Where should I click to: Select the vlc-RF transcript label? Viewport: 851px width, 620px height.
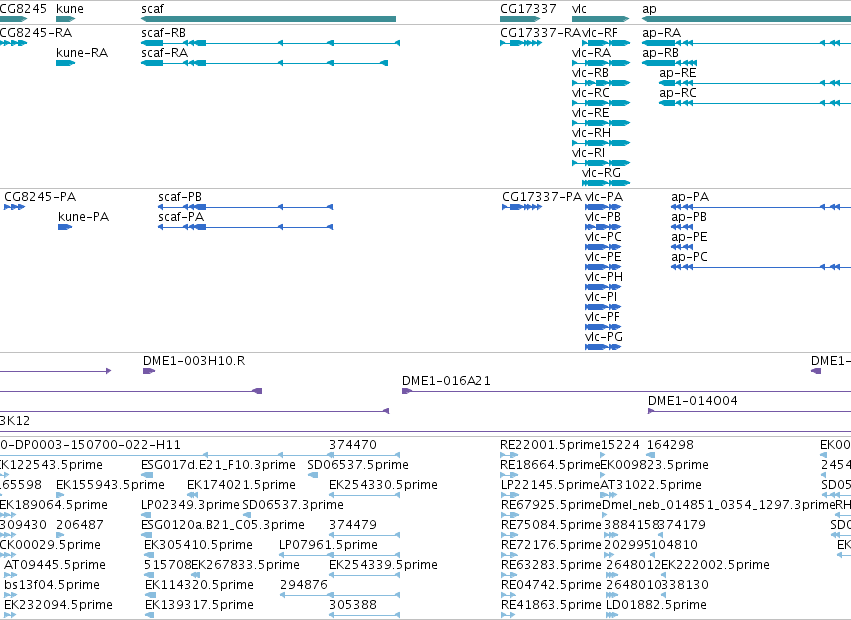(x=600, y=33)
